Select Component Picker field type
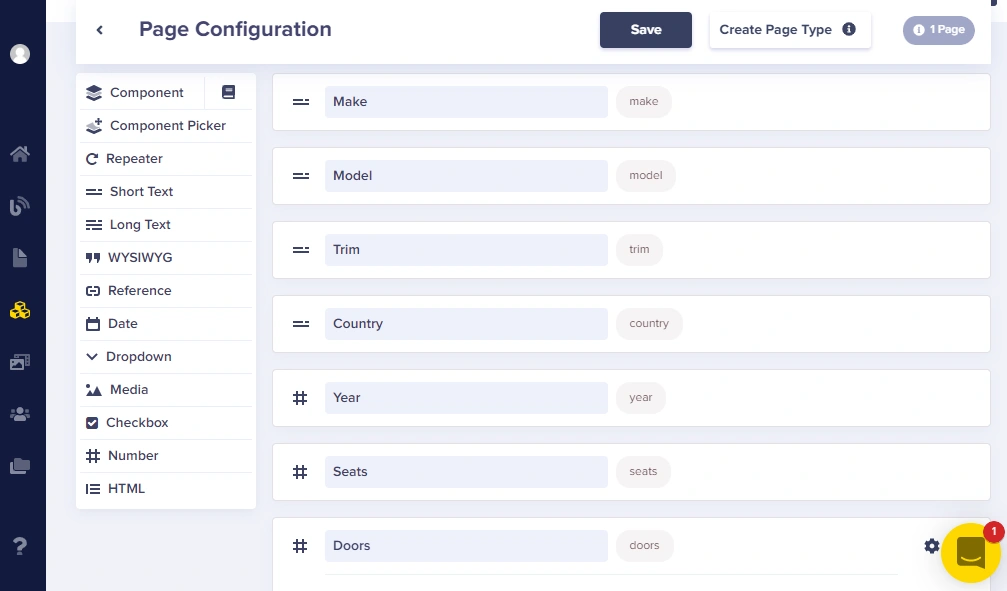1007x591 pixels. point(166,126)
